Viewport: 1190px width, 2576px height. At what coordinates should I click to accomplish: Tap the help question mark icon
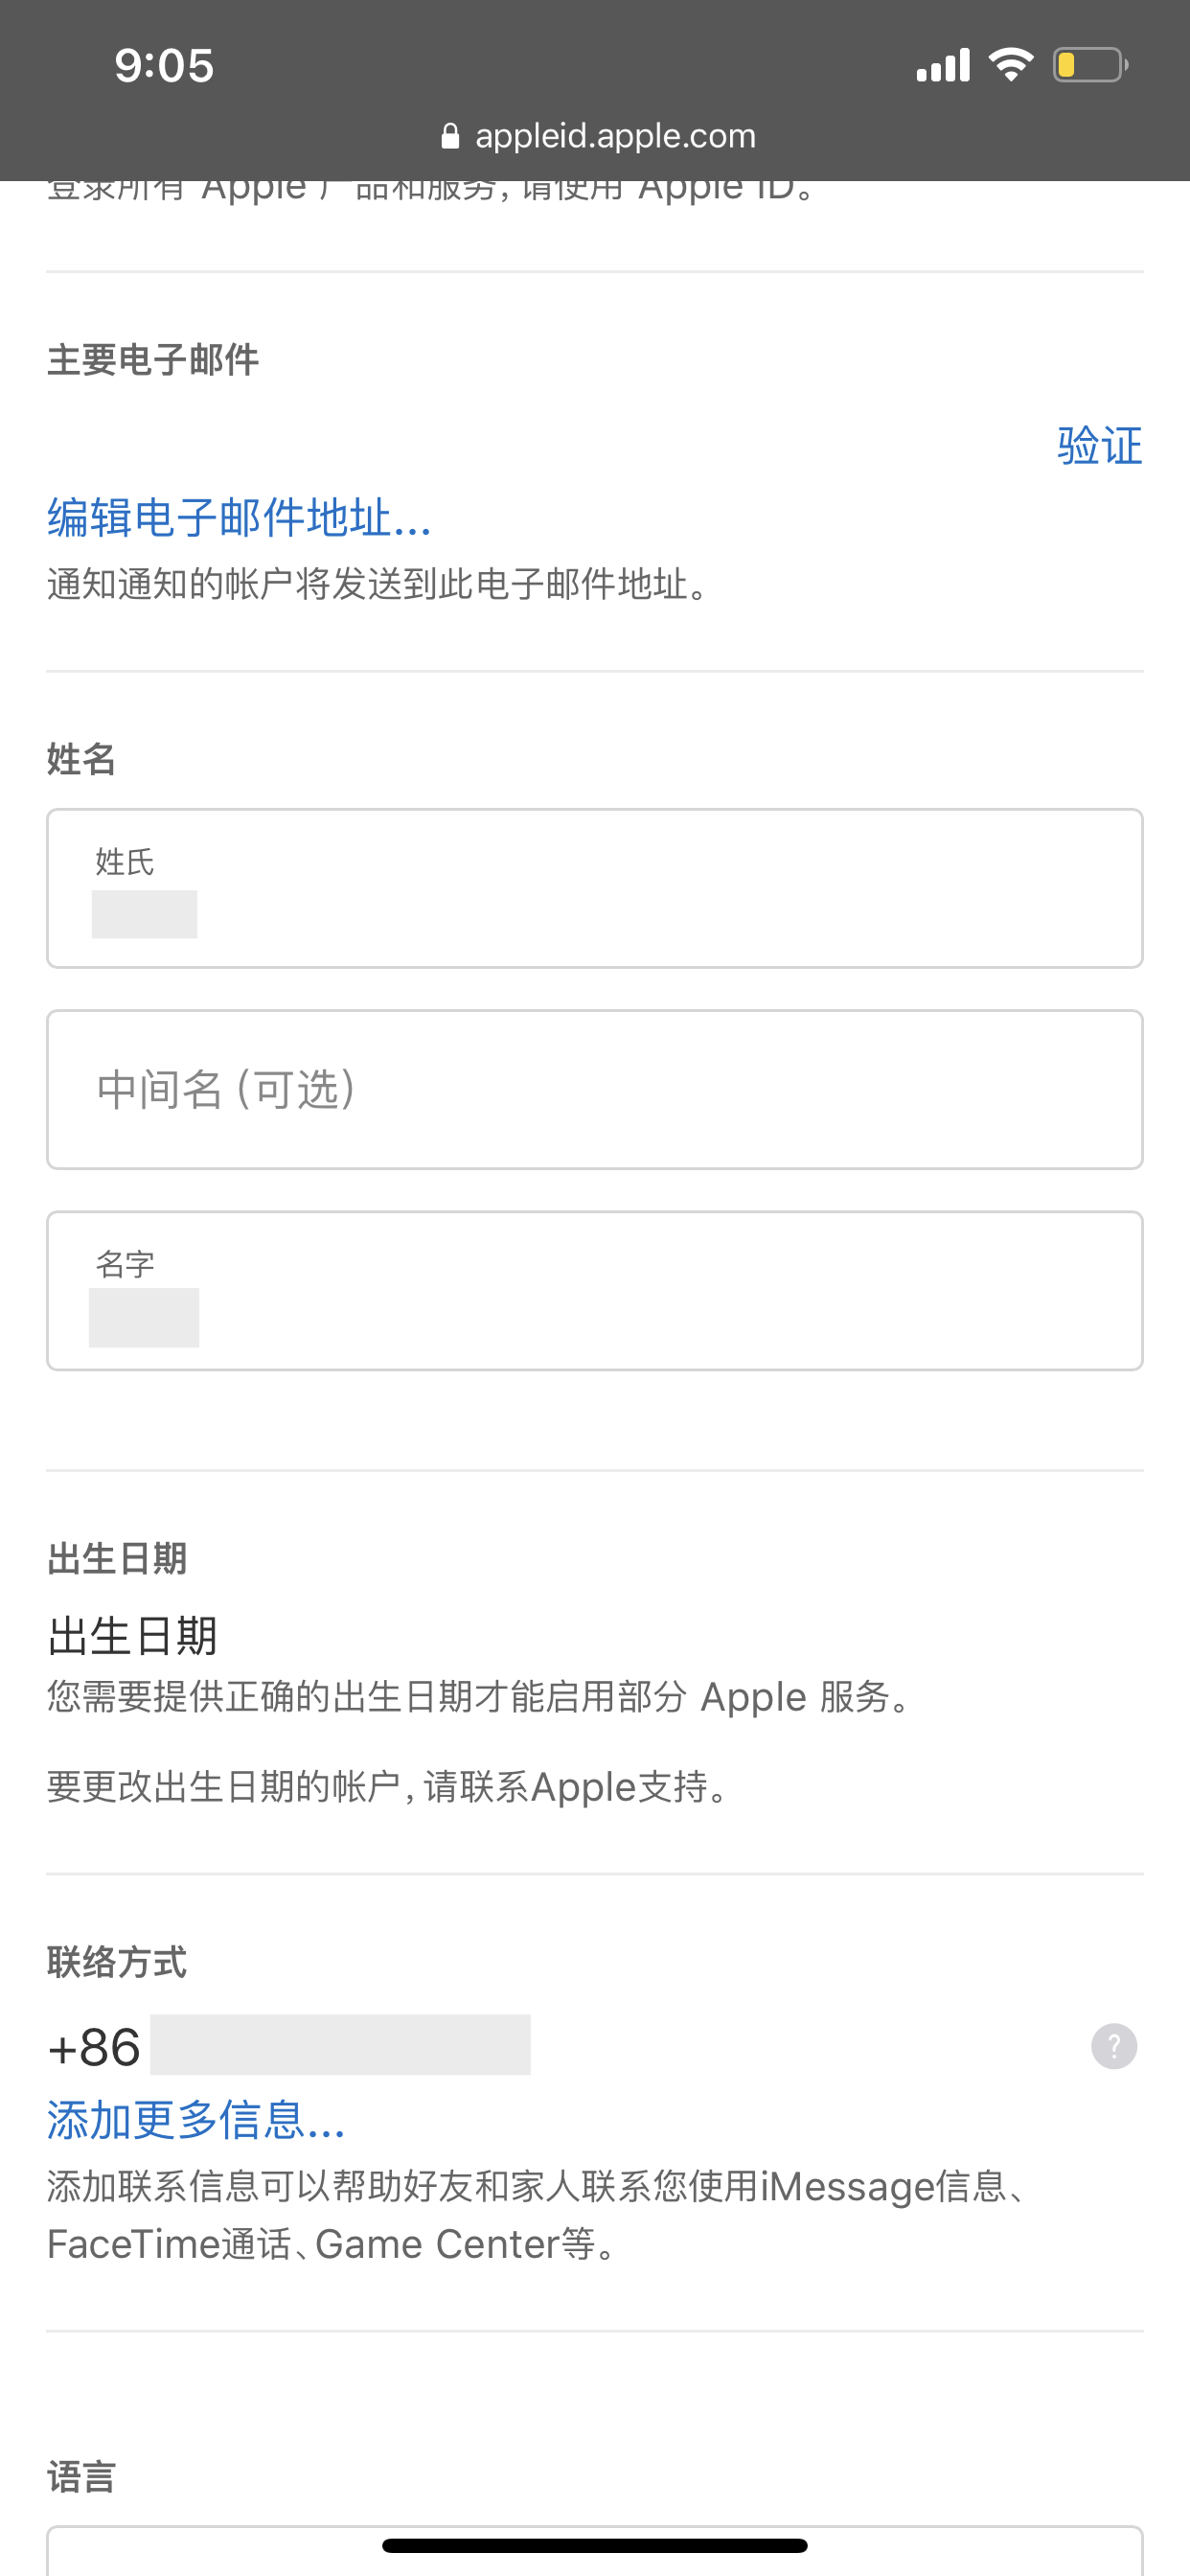coord(1113,2045)
